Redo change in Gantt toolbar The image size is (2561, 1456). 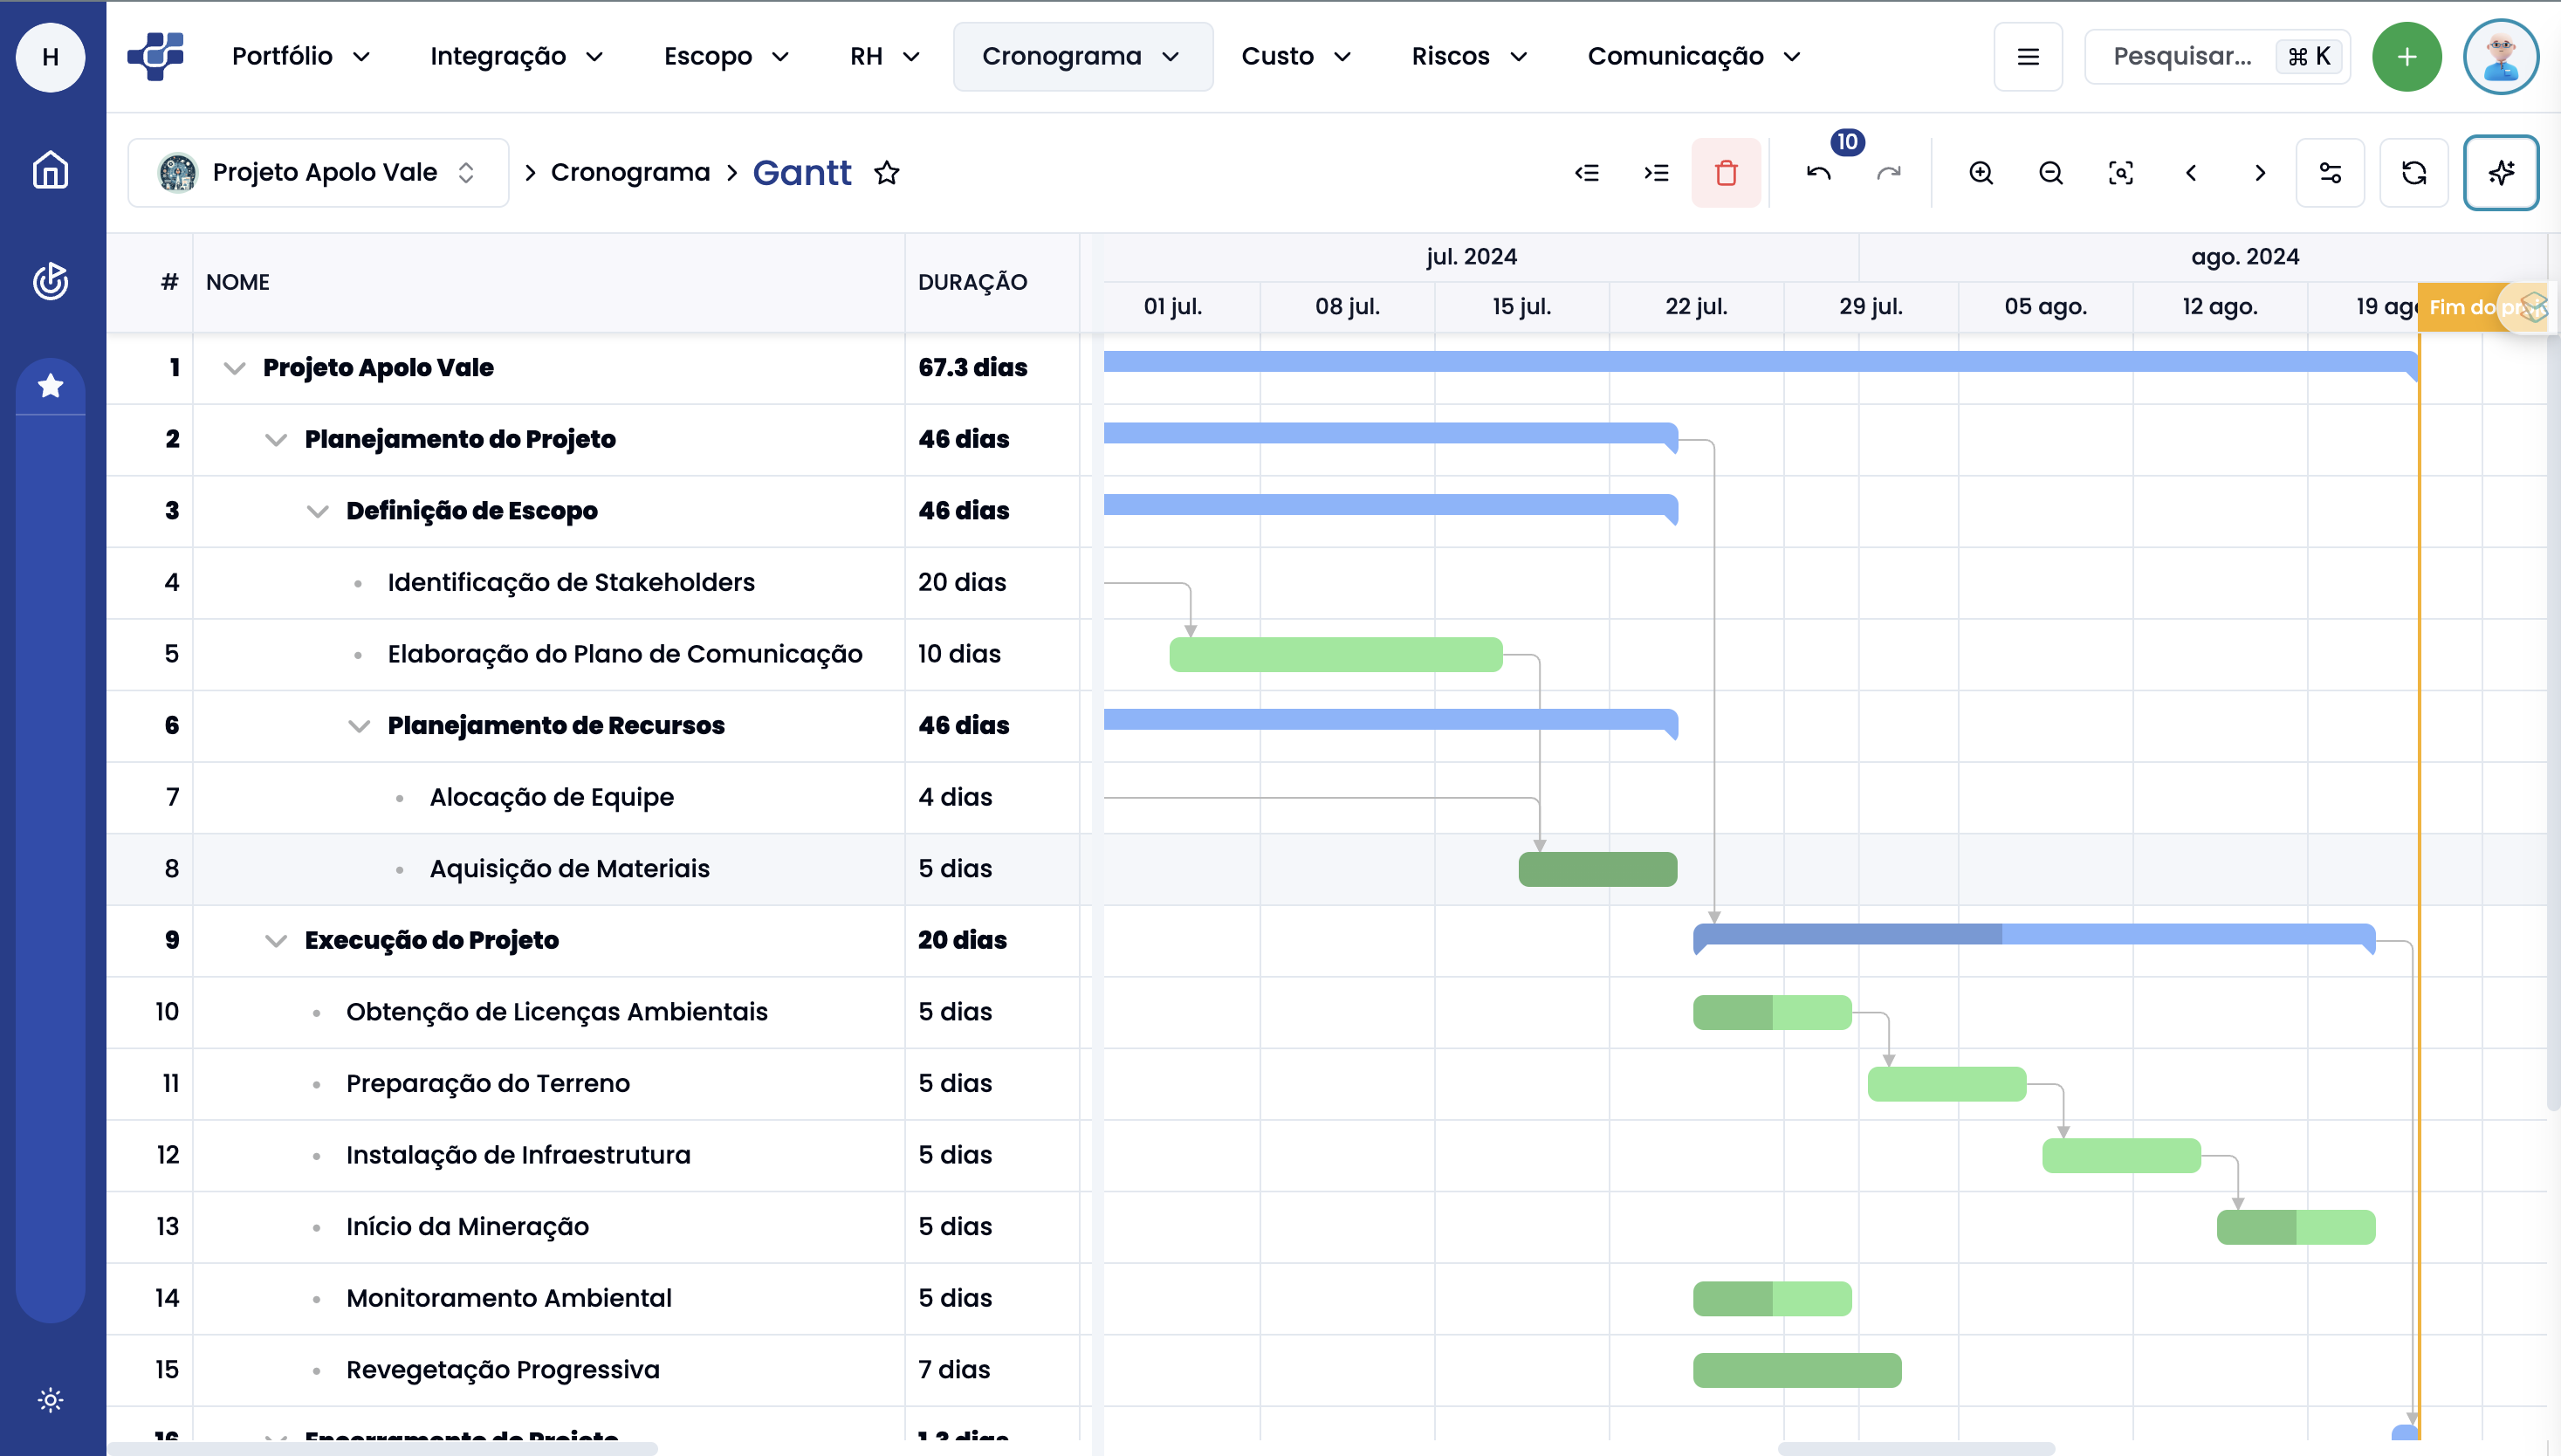[1889, 173]
